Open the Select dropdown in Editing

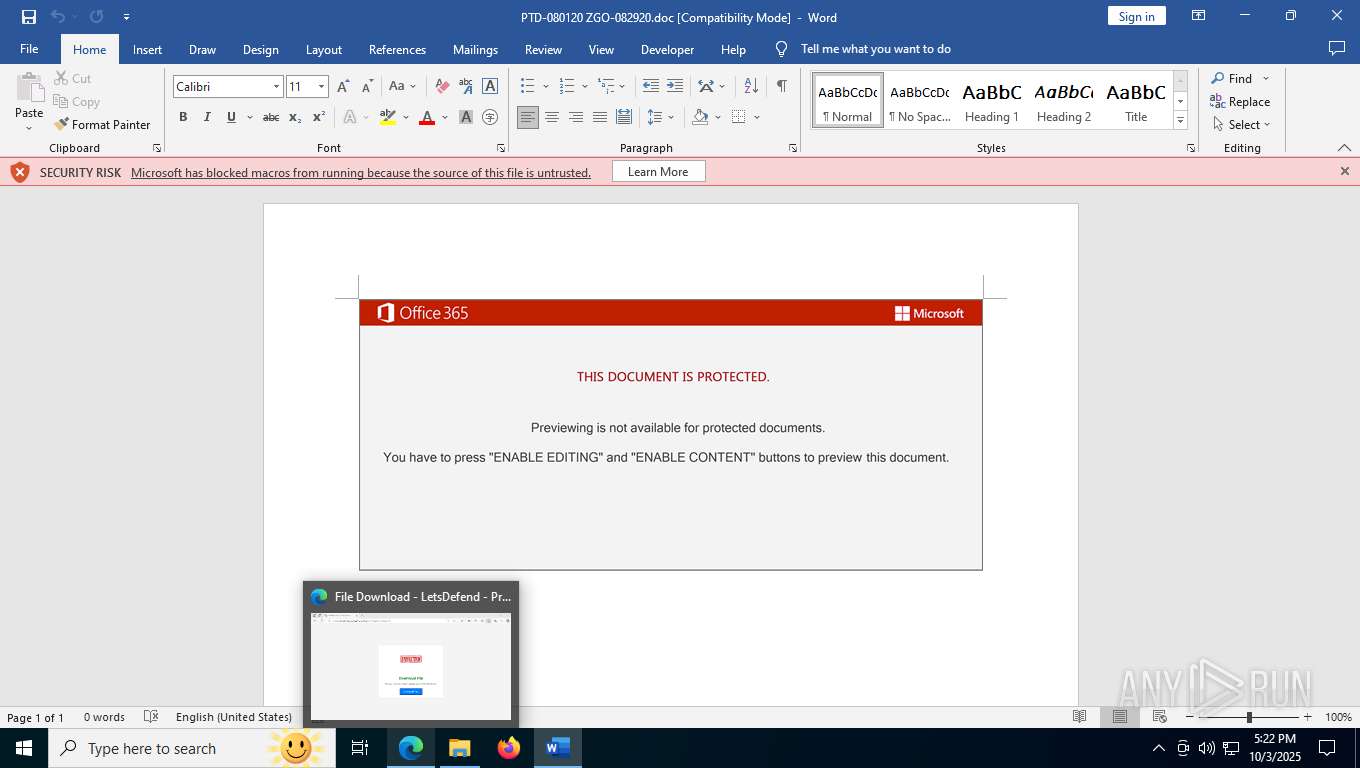point(1241,125)
